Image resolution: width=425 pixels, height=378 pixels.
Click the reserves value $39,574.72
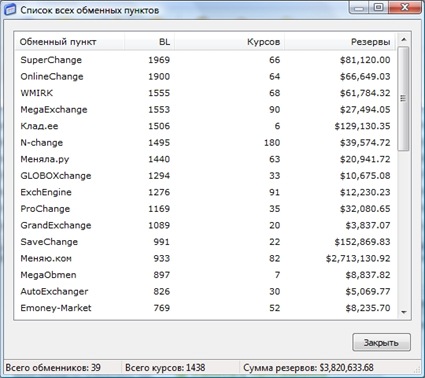[x=365, y=143]
